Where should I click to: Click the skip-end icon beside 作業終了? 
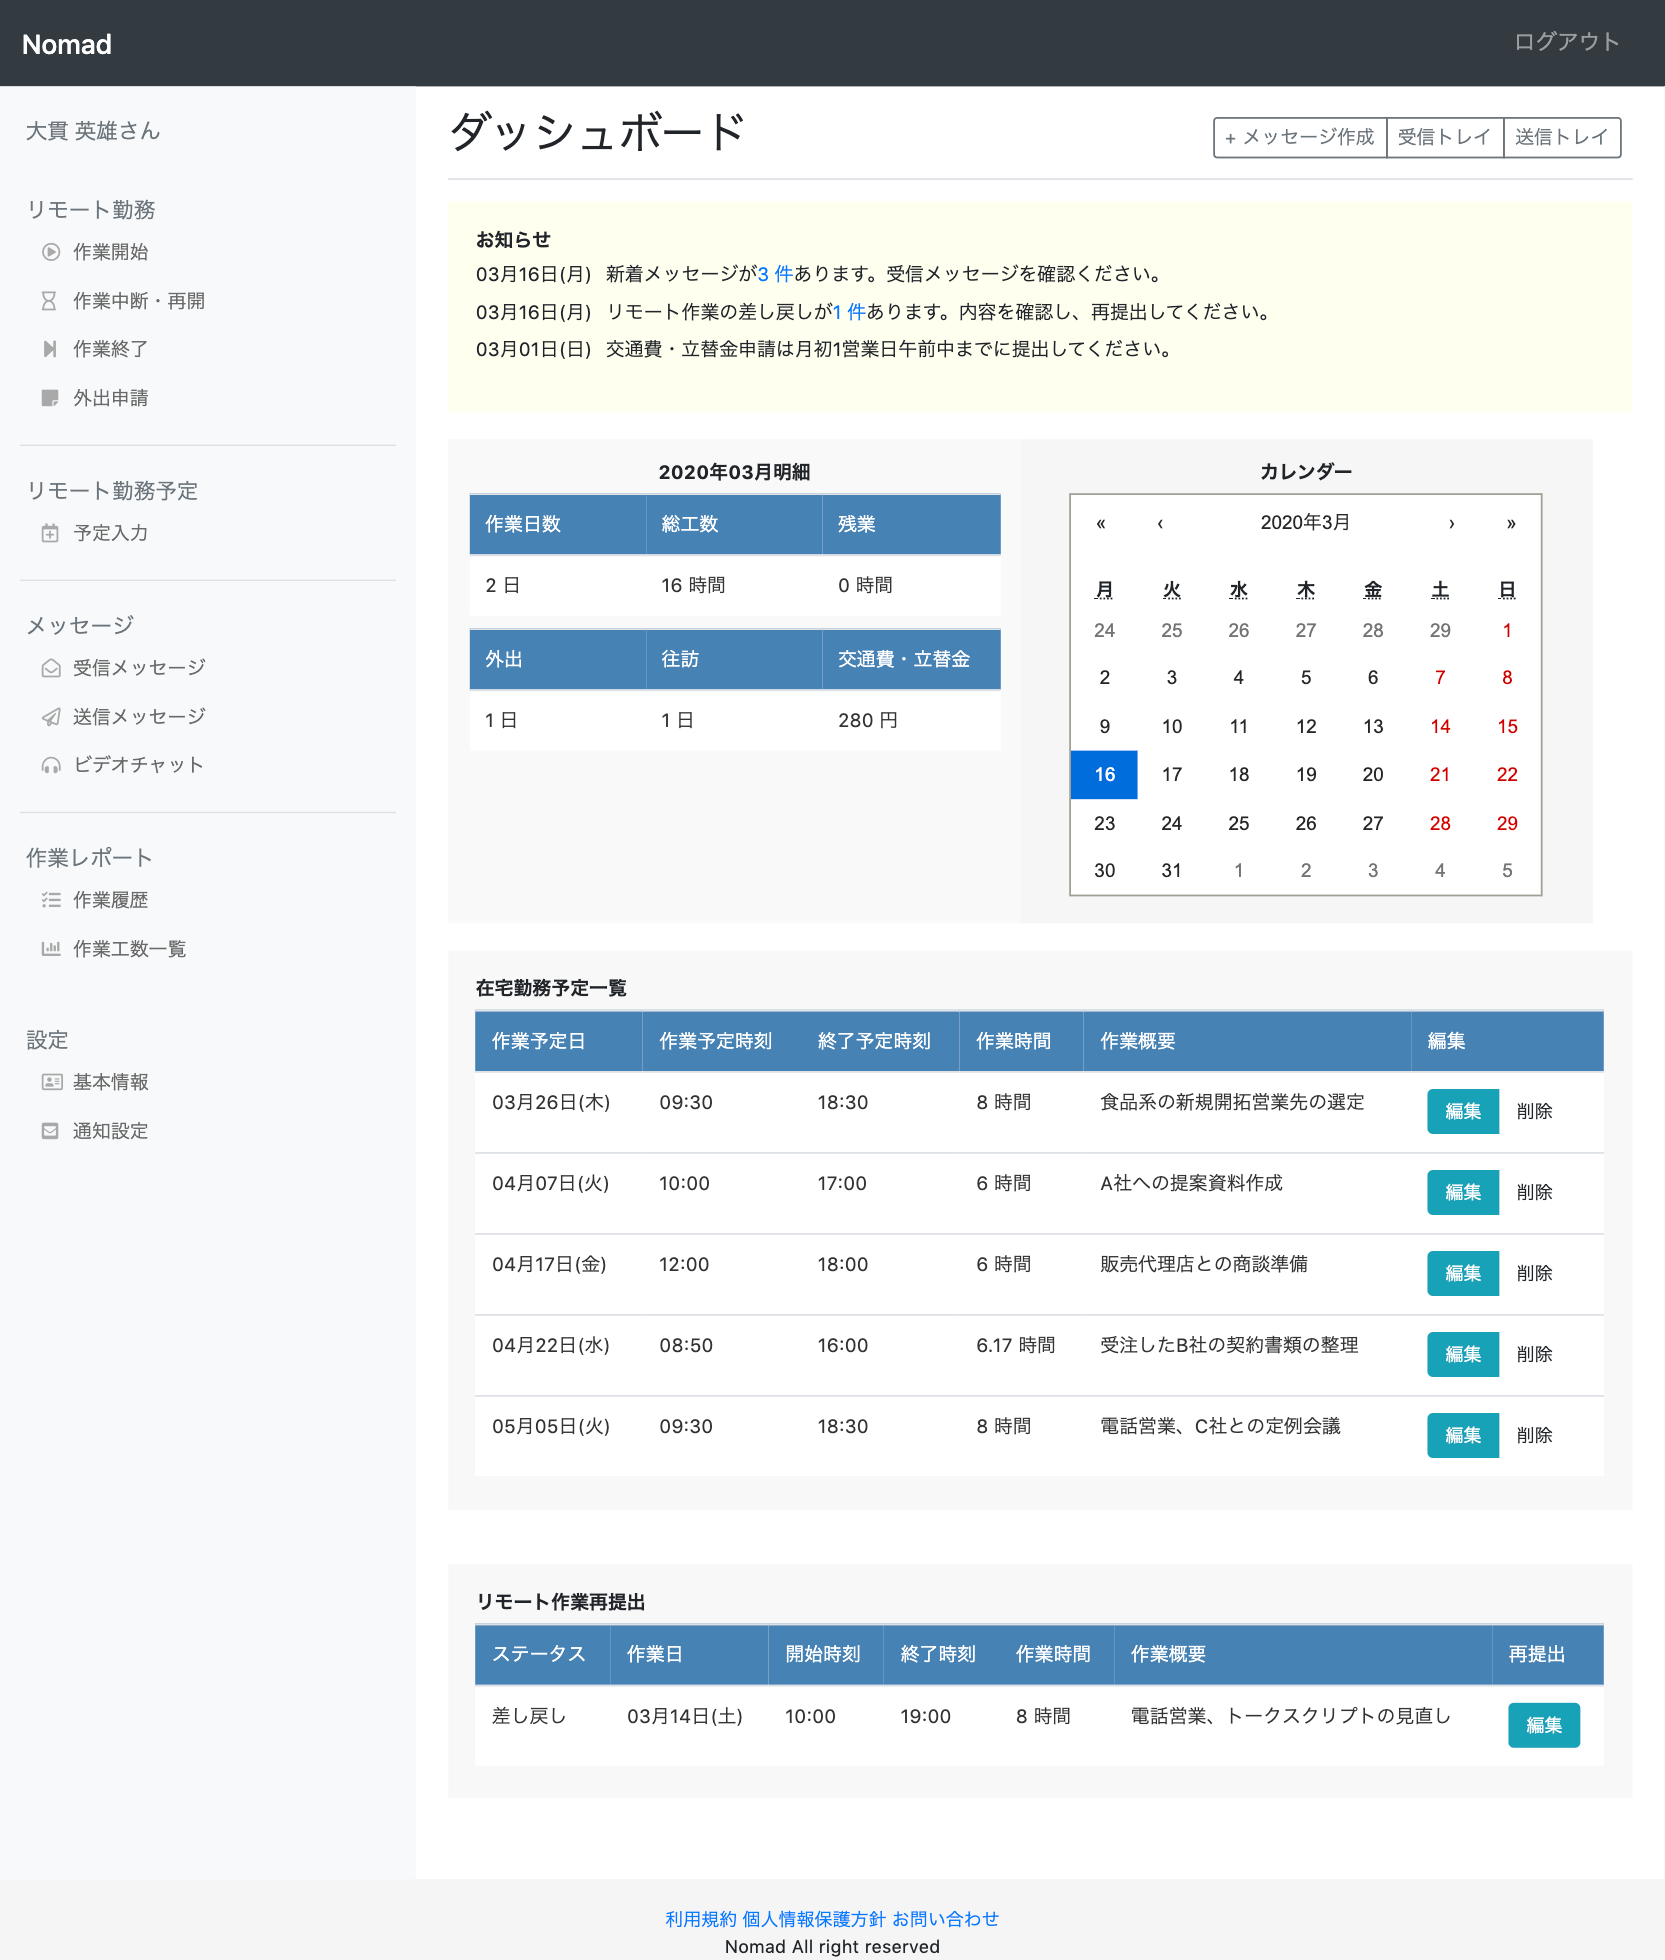(x=50, y=349)
